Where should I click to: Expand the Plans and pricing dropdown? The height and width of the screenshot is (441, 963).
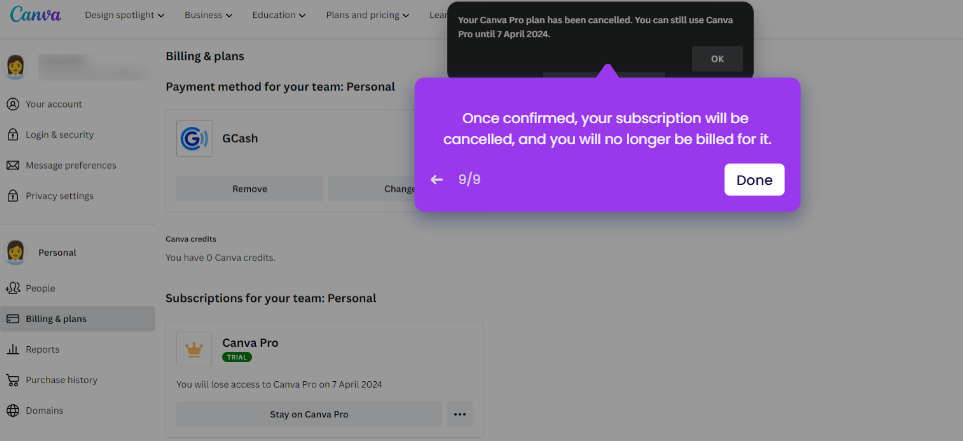(x=367, y=15)
